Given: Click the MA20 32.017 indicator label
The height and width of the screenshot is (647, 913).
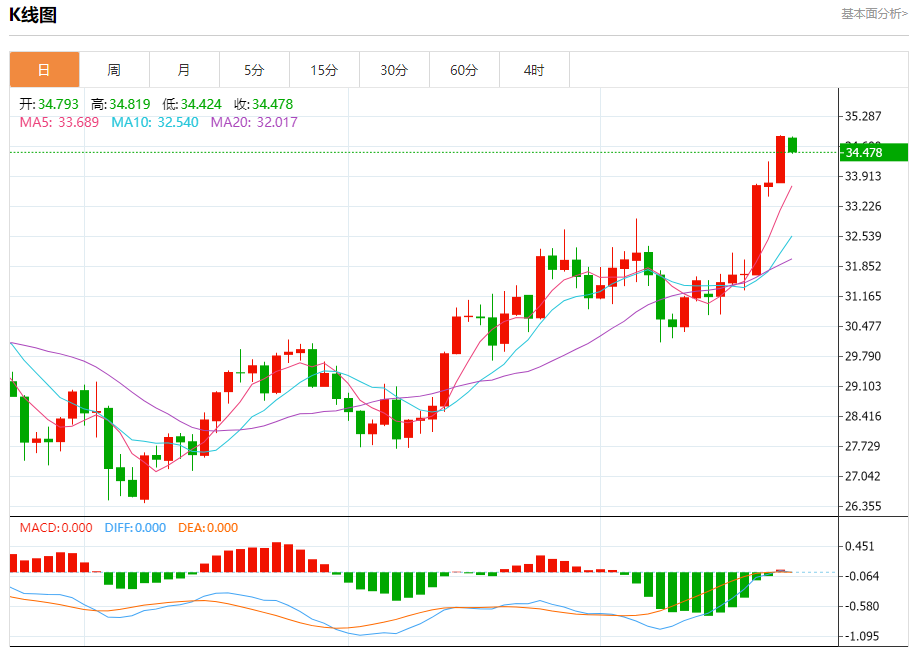Looking at the screenshot, I should pos(254,122).
